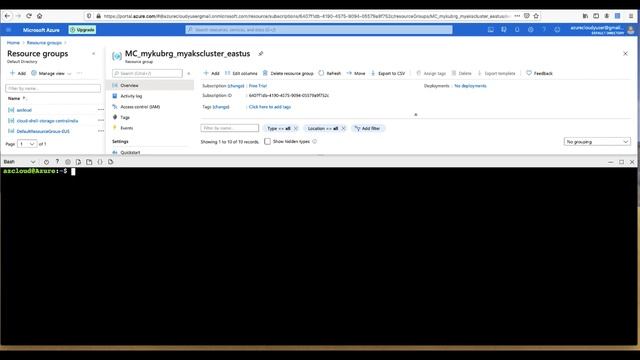
Task: Remove the Type == all filter
Action: point(296,128)
